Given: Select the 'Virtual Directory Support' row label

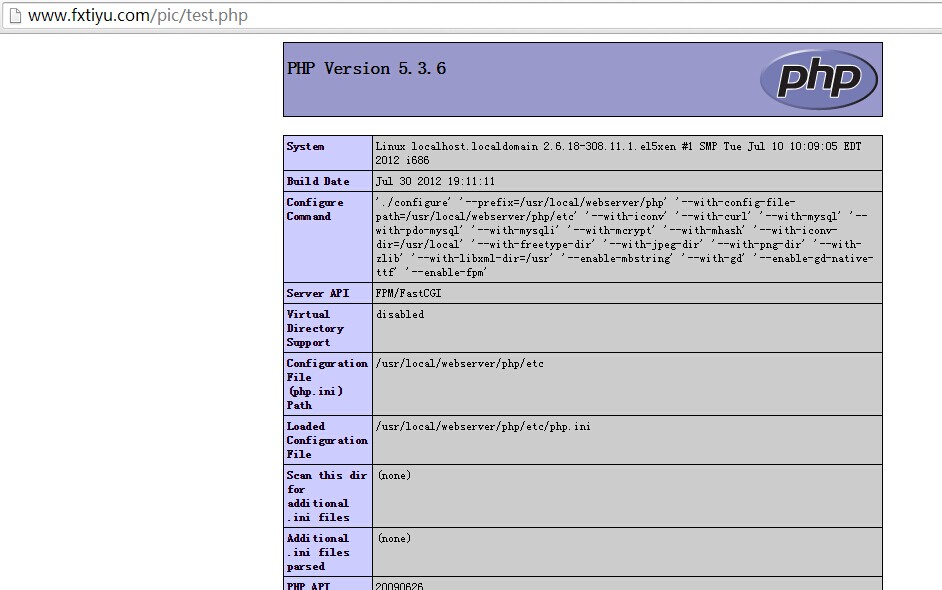Looking at the screenshot, I should tap(315, 328).
